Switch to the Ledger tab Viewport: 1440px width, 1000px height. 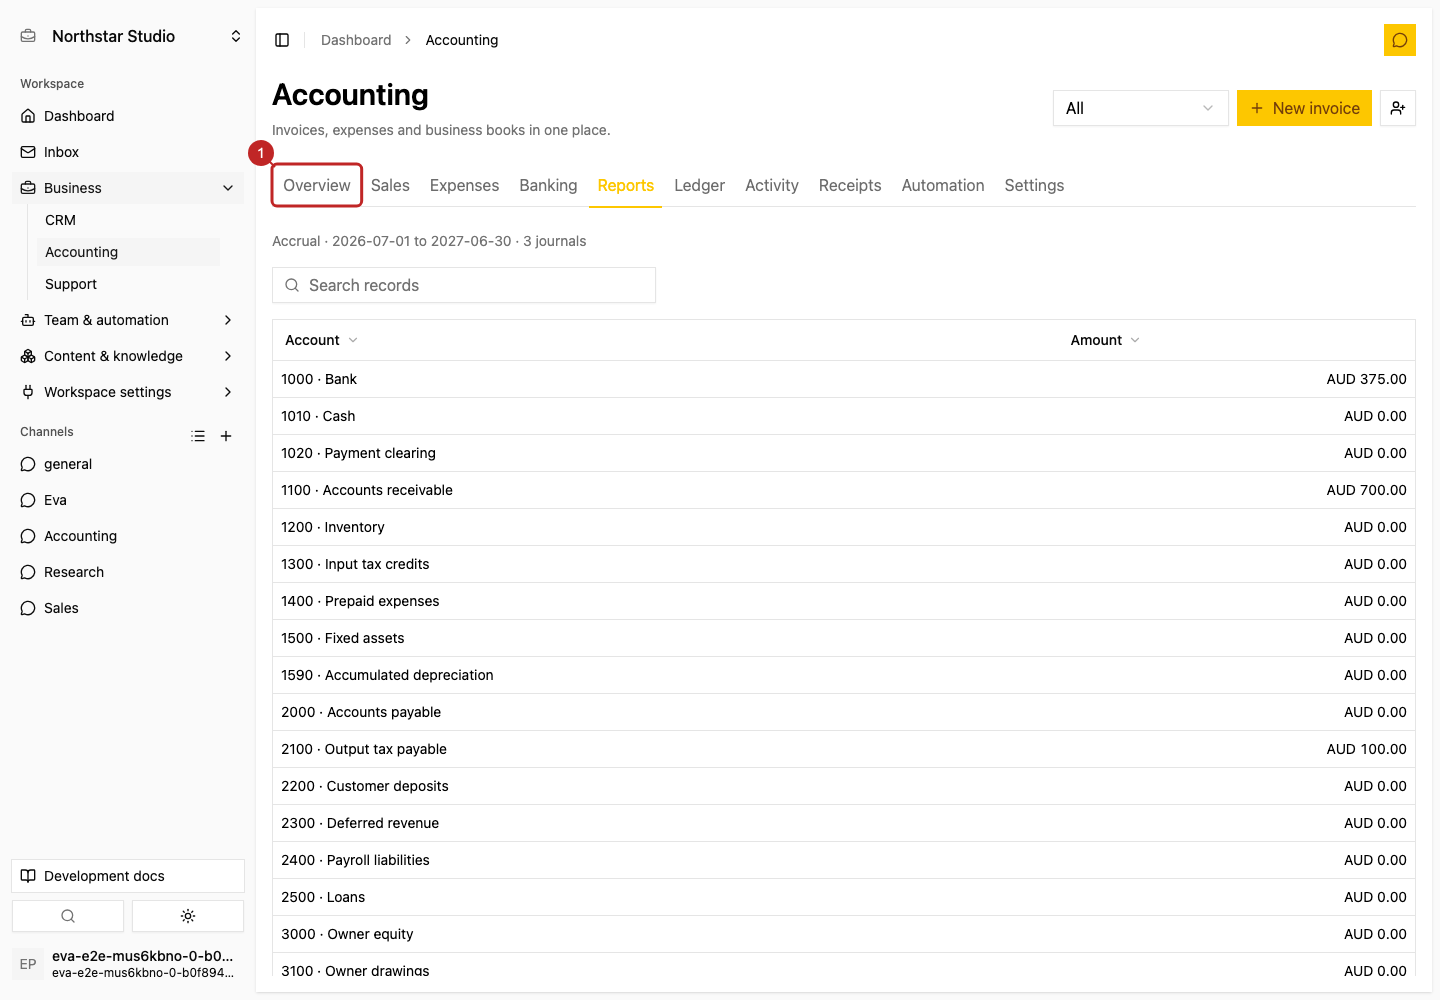699,185
